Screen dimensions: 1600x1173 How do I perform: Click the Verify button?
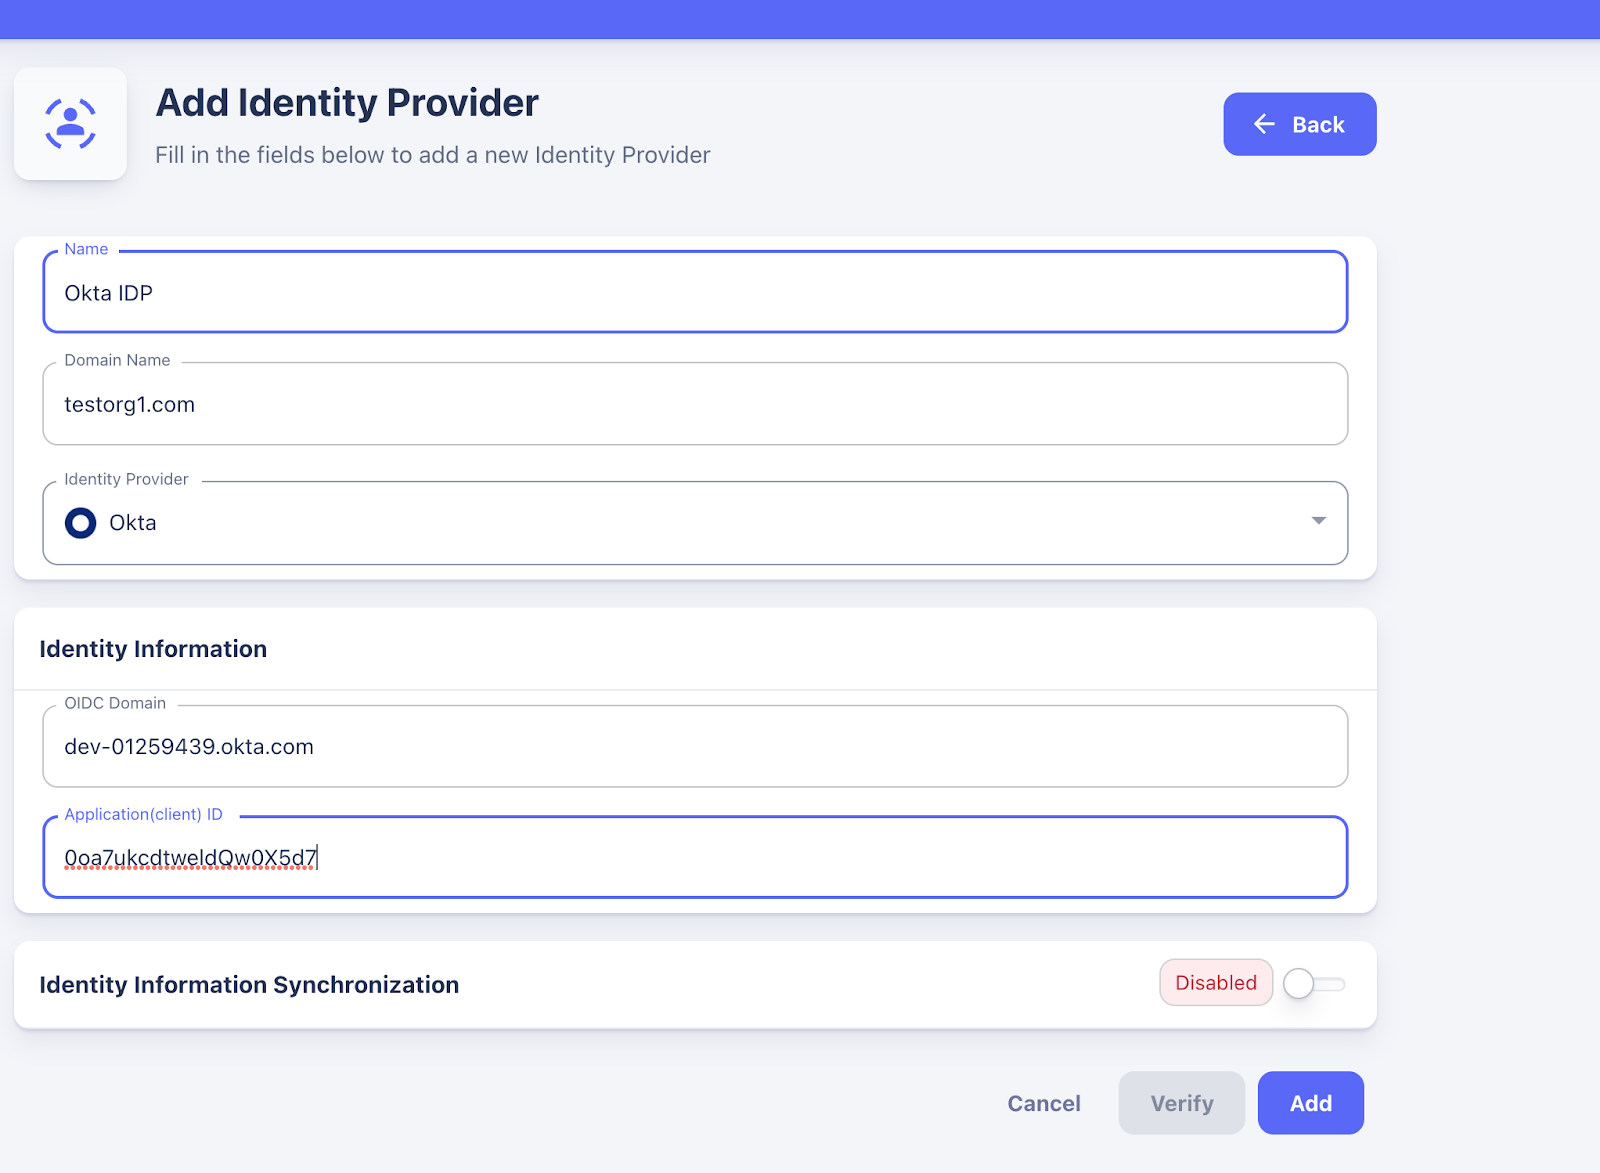(1180, 1103)
